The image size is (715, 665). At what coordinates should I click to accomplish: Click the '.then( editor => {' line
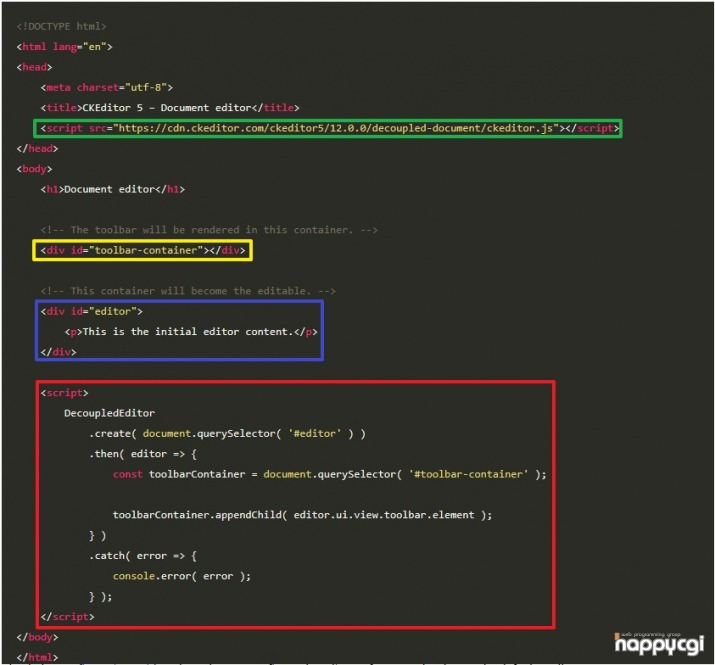pyautogui.click(x=143, y=454)
